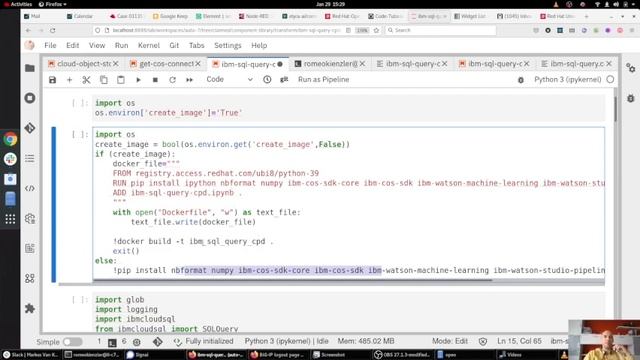Open the Debugger panel in right sidebar
640x360 pixels.
coord(631,98)
